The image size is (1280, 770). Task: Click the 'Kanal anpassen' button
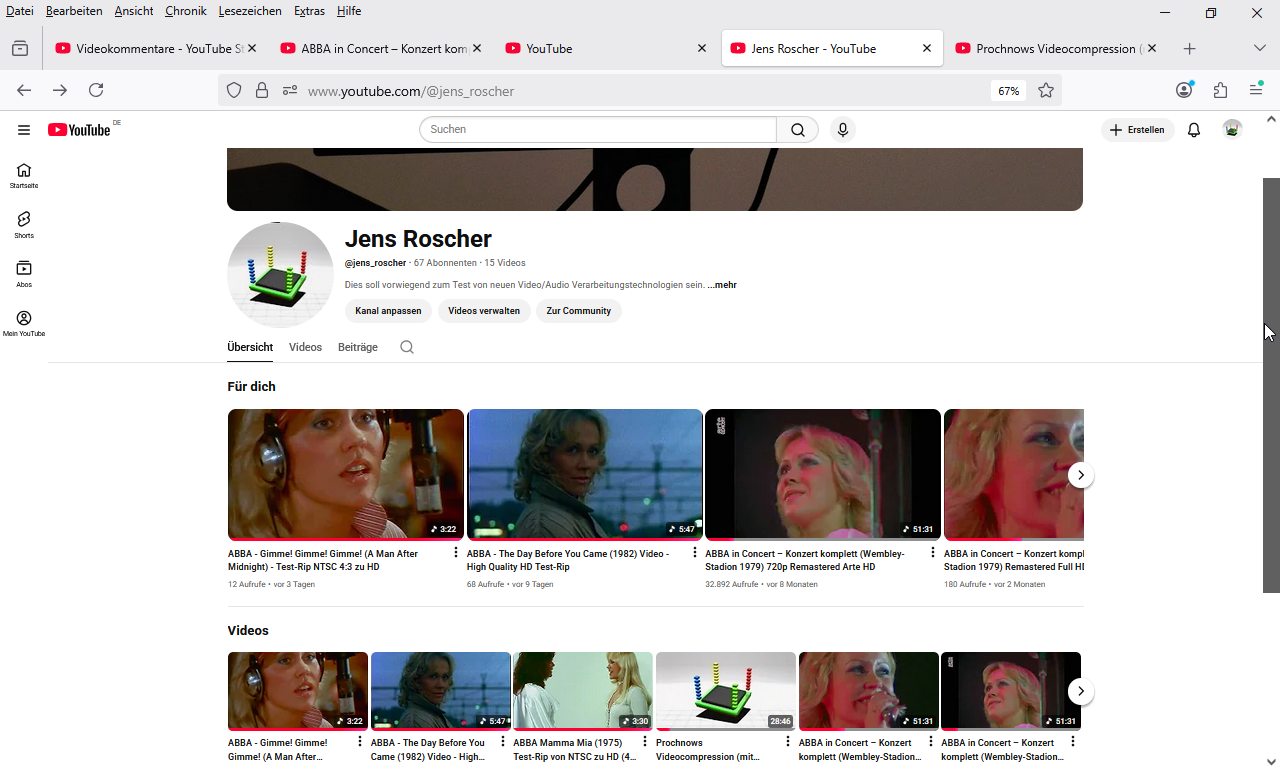[388, 311]
